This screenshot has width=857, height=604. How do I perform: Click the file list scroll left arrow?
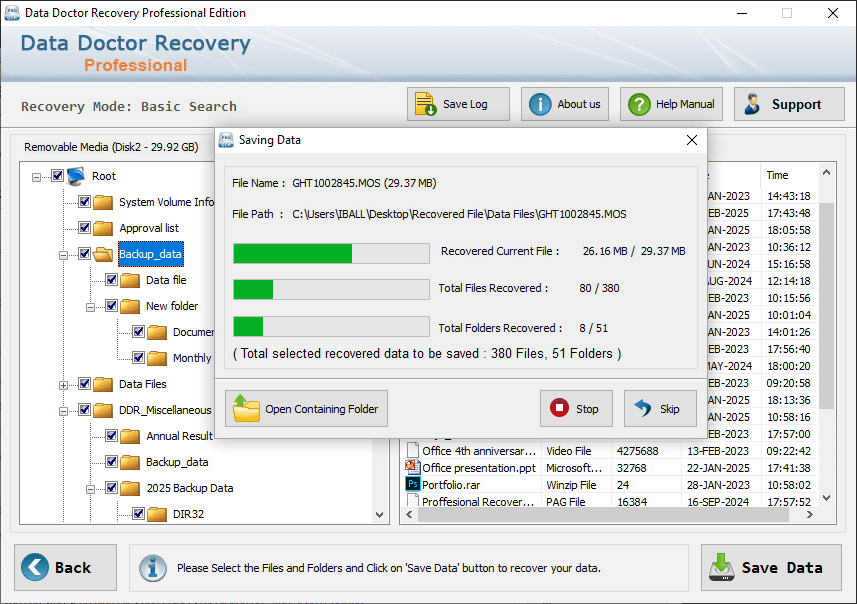pos(409,515)
